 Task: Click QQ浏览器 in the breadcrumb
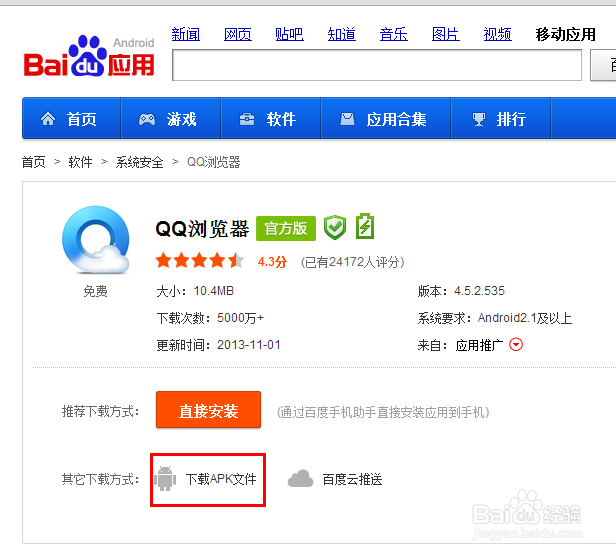click(213, 161)
